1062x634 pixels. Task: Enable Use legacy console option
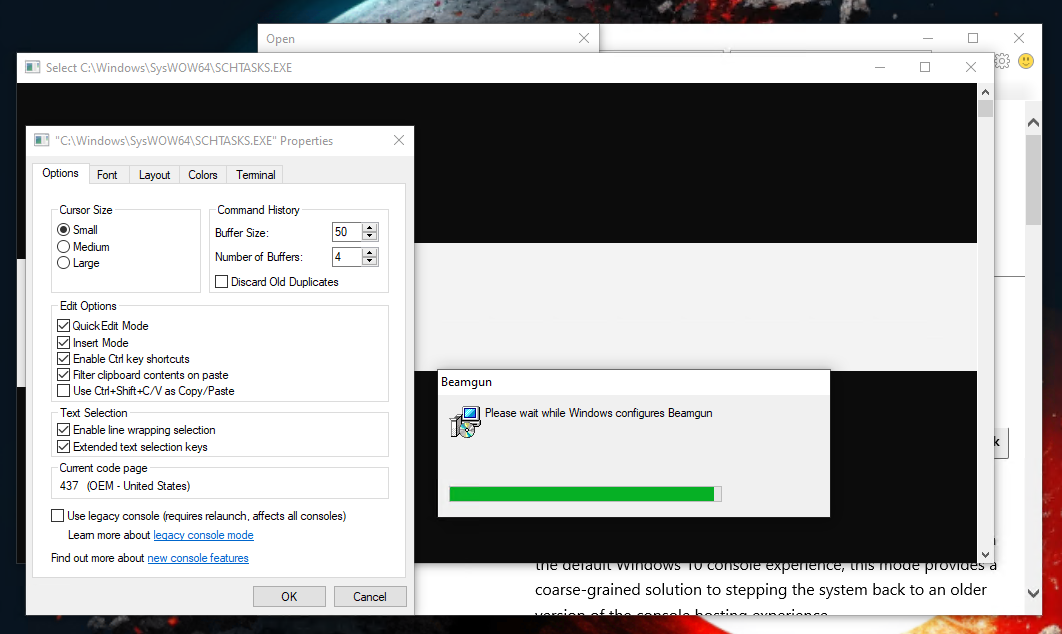[58, 516]
